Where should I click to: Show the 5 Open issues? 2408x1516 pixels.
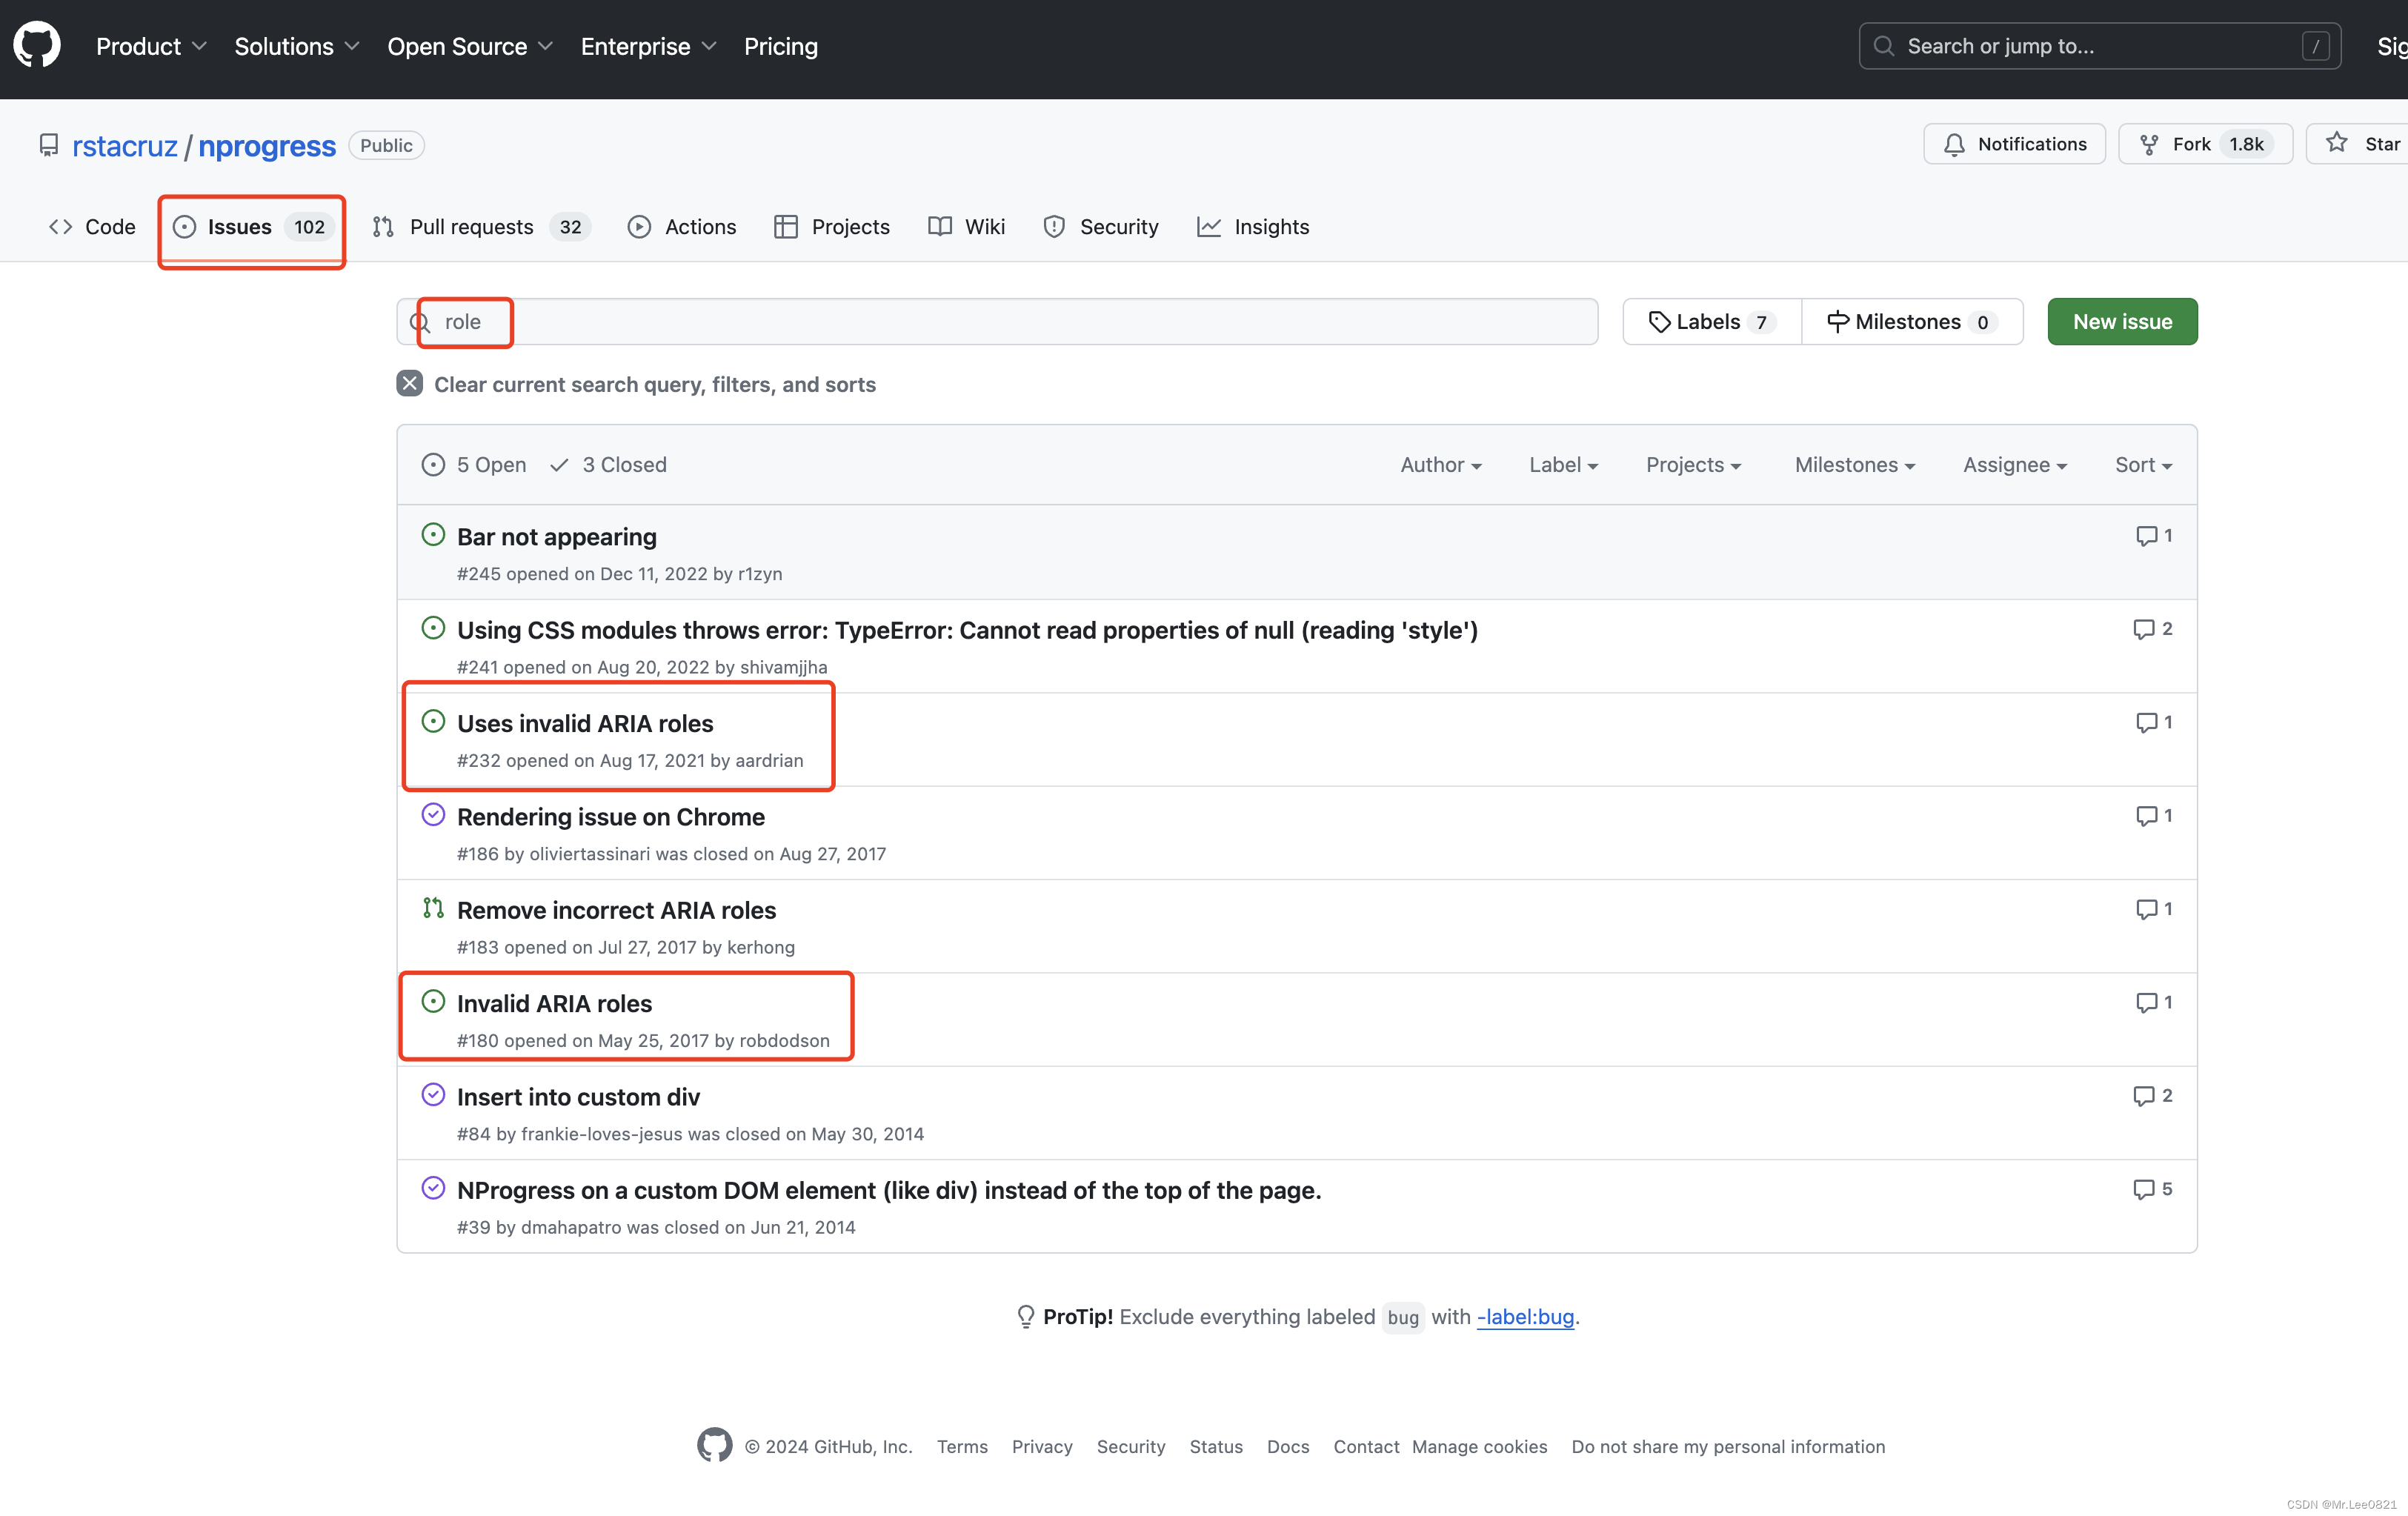tap(474, 465)
